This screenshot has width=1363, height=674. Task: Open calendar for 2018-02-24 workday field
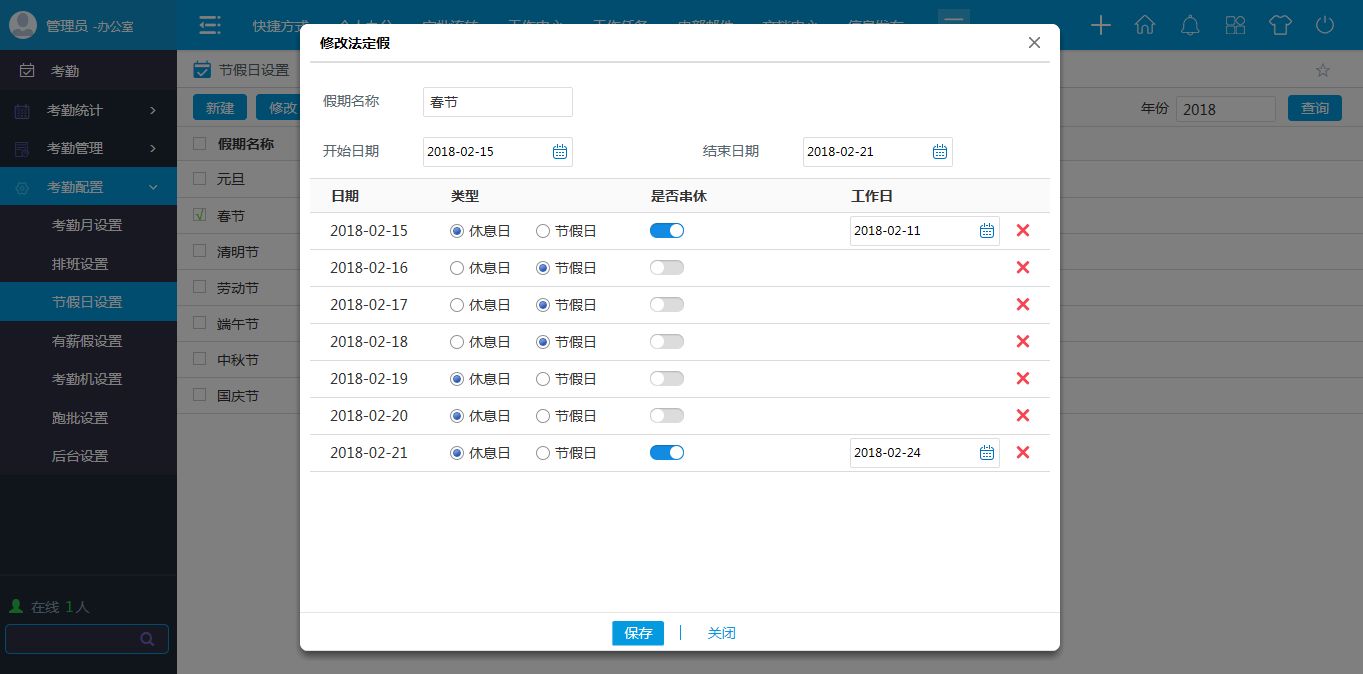(x=987, y=453)
